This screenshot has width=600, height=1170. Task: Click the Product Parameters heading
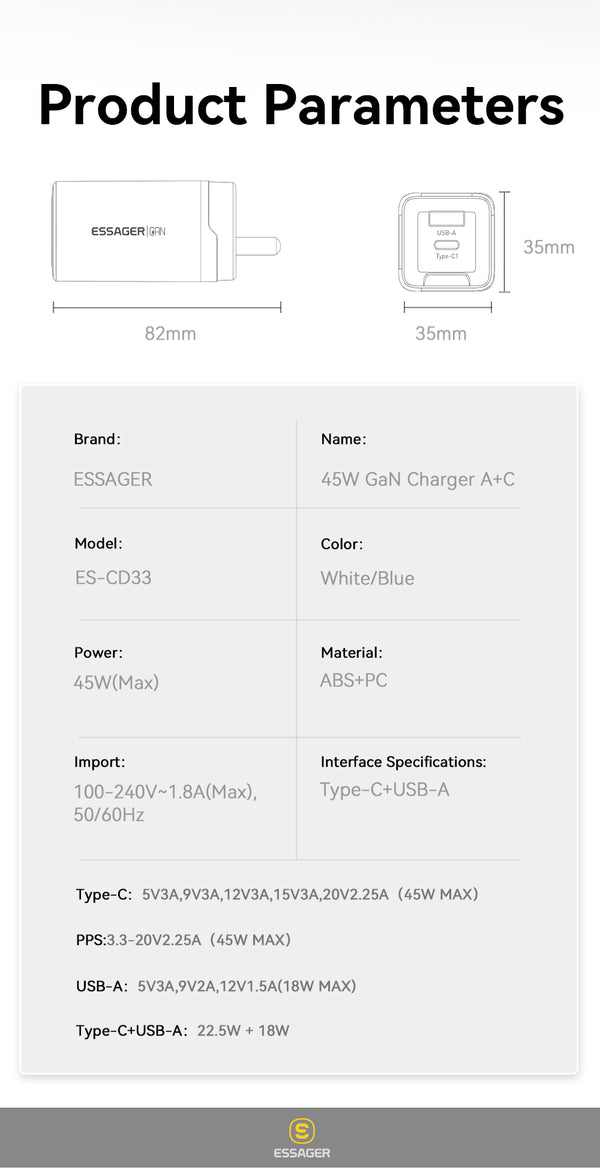coord(301,105)
